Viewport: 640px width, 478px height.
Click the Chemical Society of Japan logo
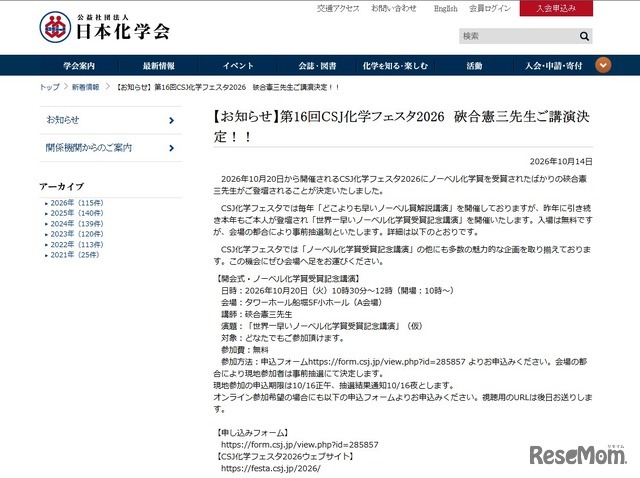pos(105,27)
